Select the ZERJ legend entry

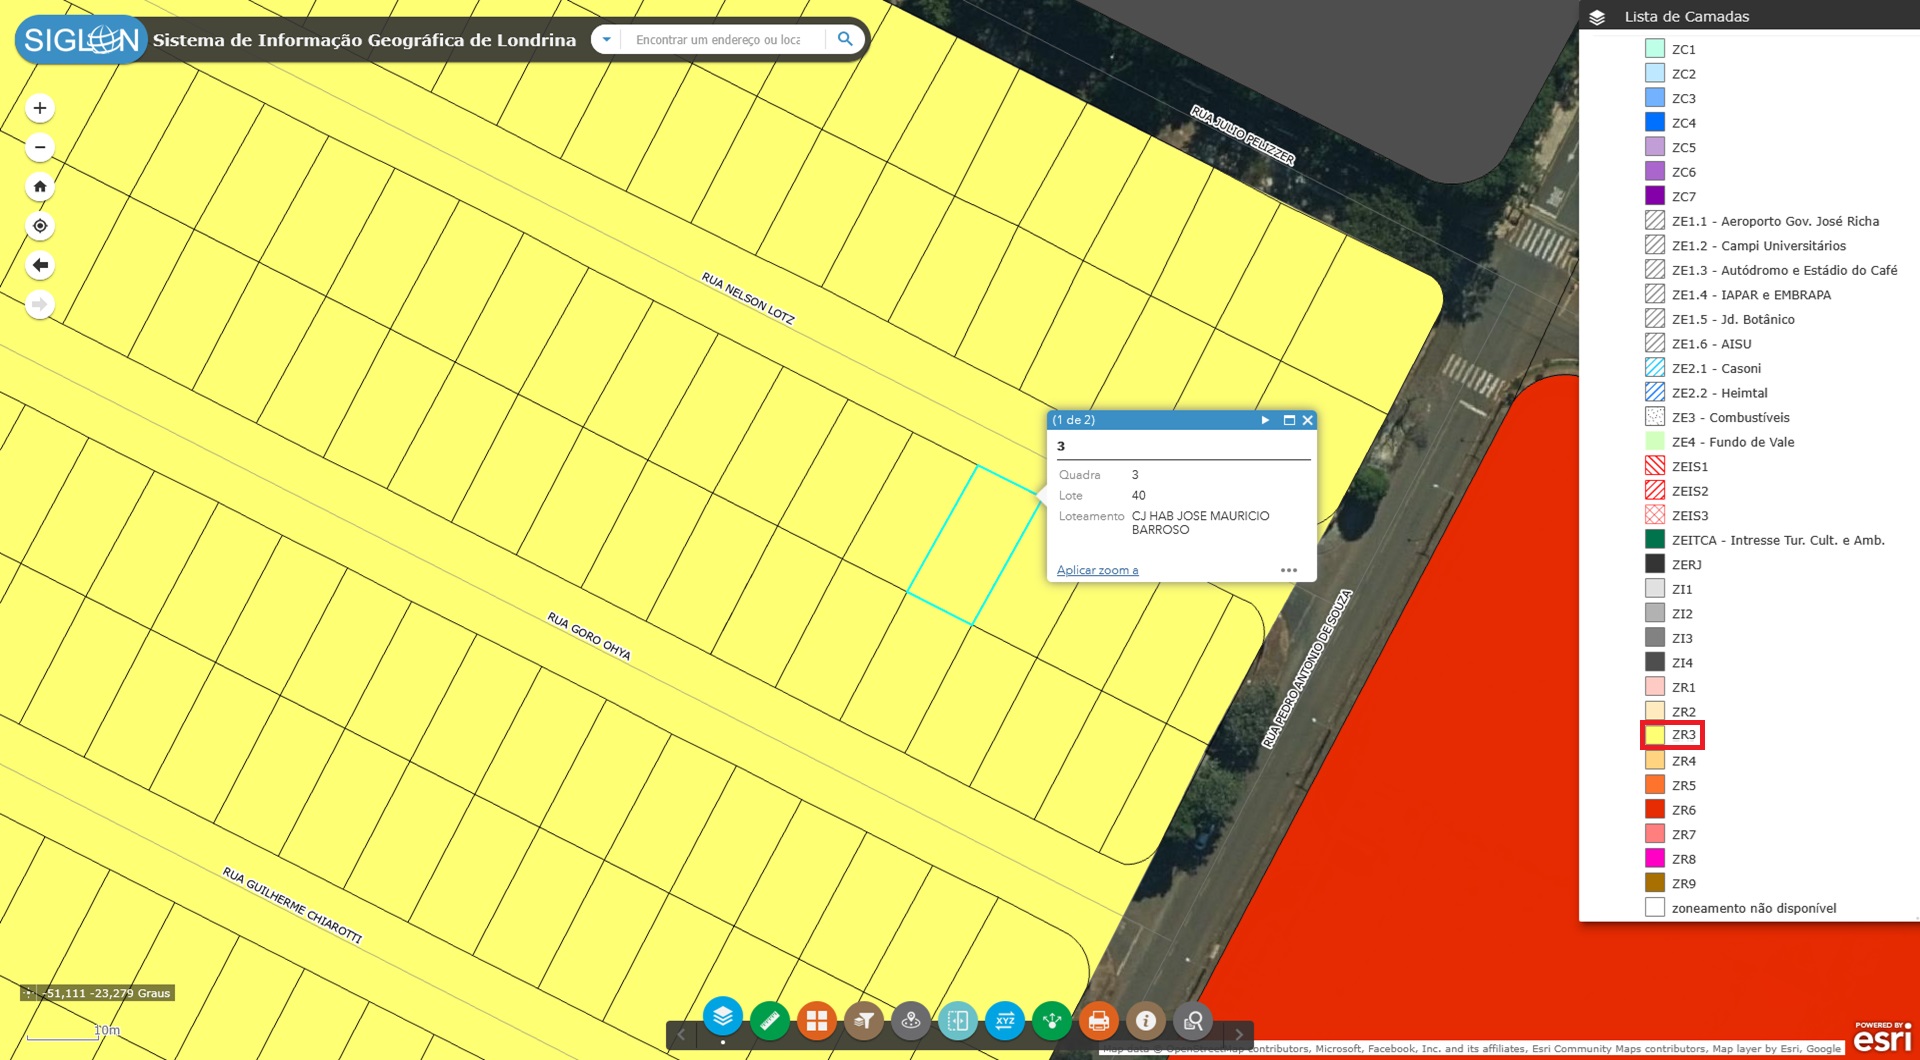point(1687,564)
